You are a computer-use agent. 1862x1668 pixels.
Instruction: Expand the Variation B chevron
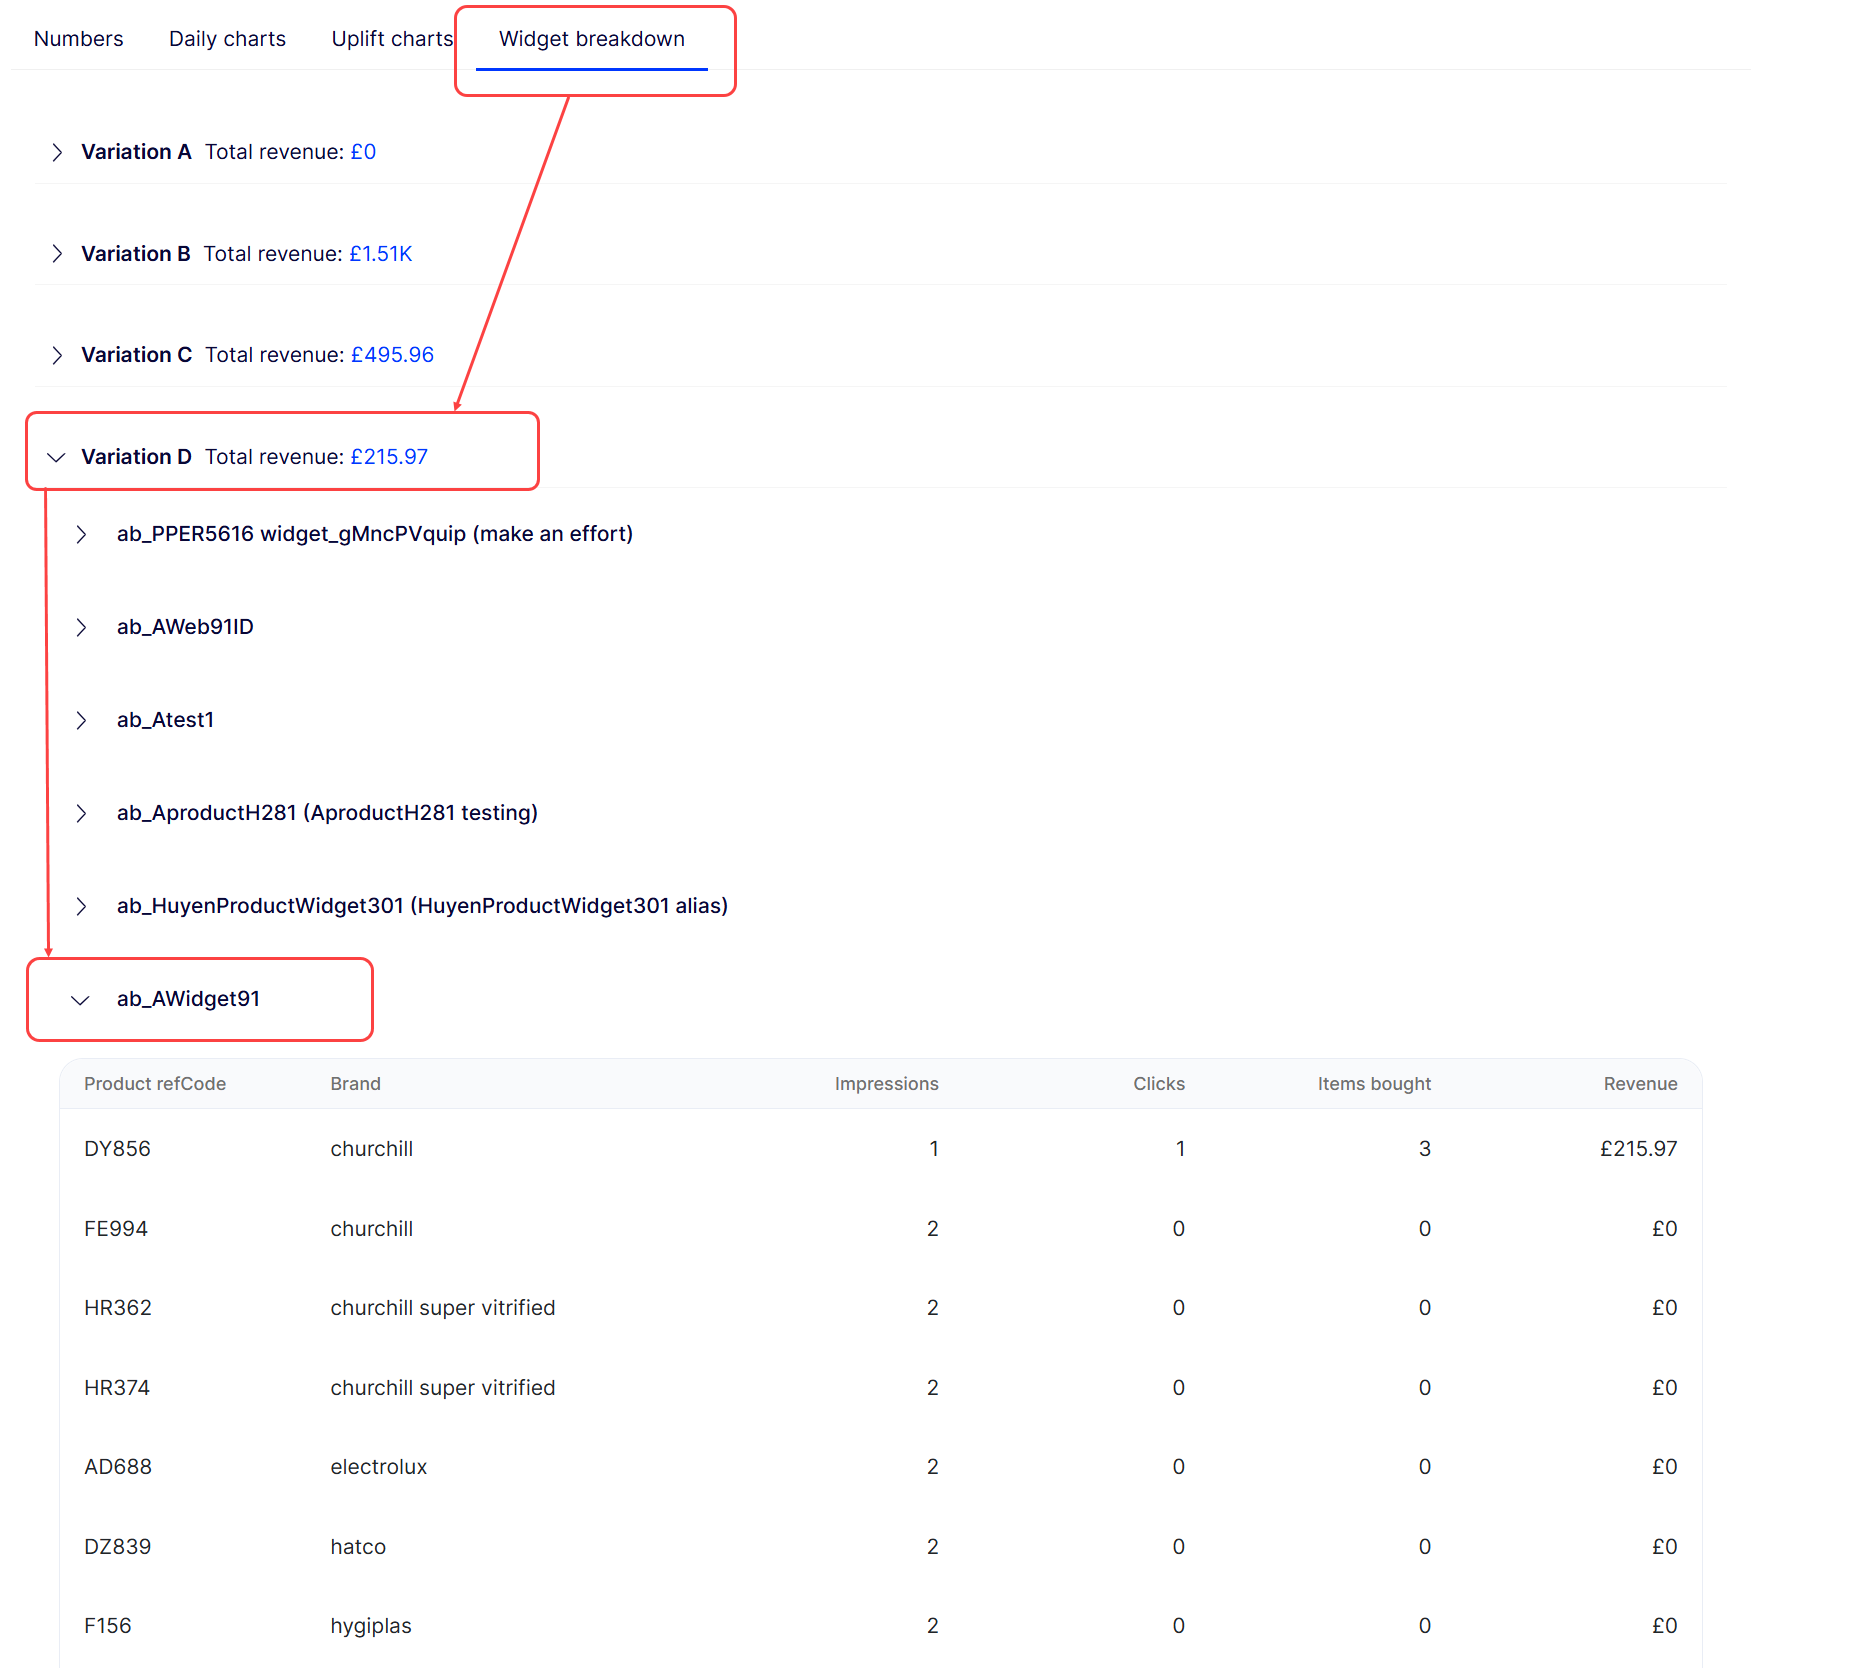(x=57, y=254)
